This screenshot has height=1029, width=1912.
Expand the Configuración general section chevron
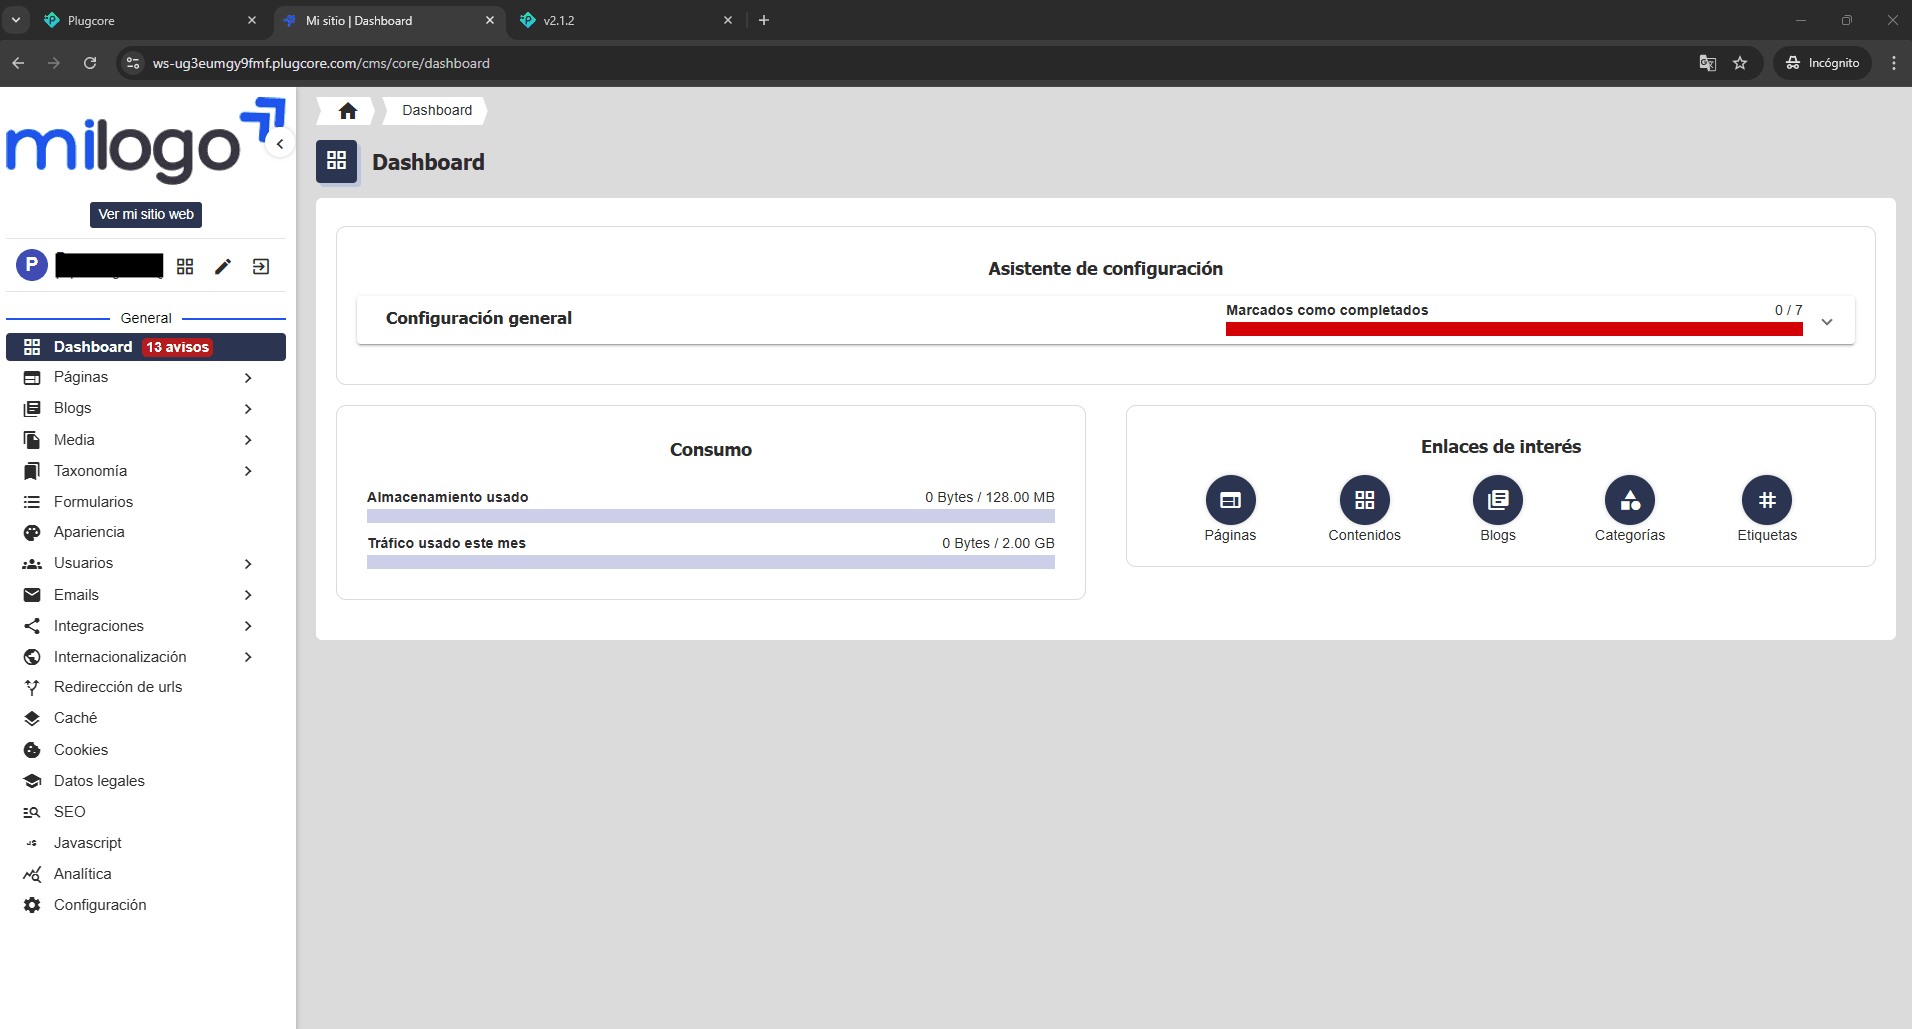1827,322
